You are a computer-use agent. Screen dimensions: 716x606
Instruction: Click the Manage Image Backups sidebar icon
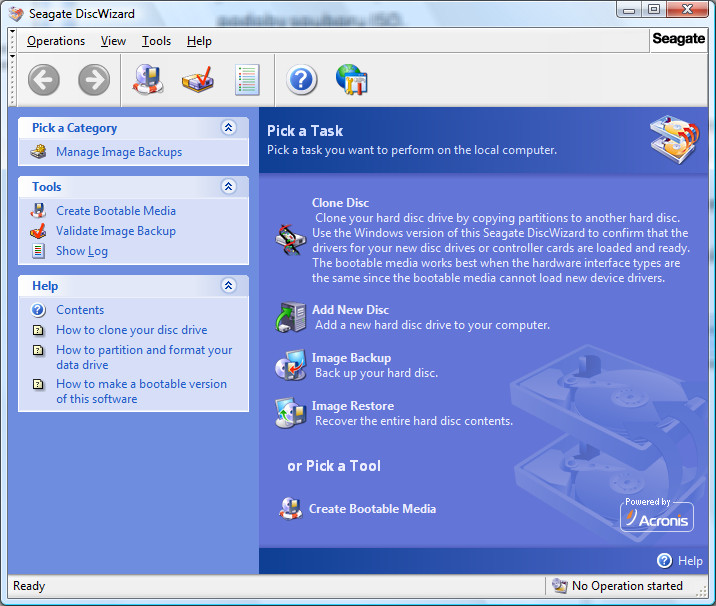point(38,152)
